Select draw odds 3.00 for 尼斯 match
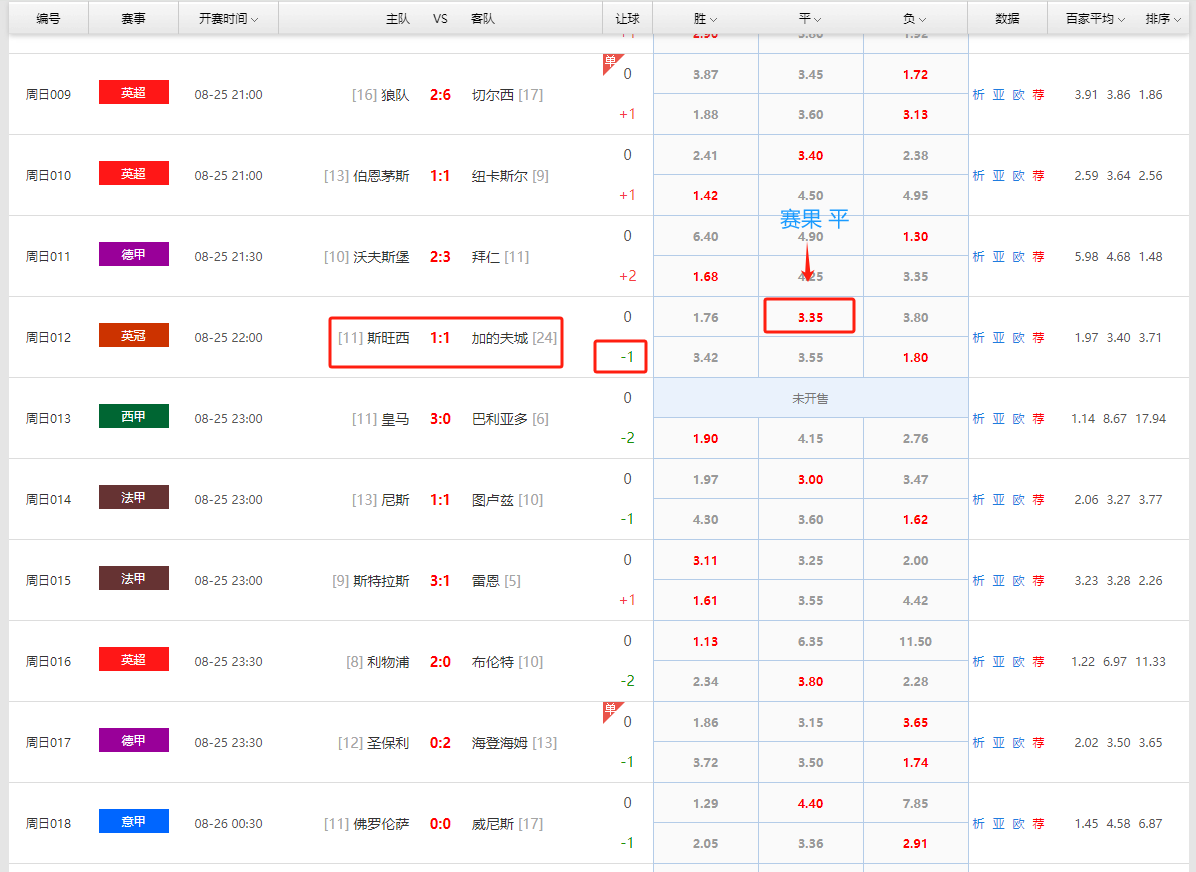Viewport: 1196px width, 872px height. [x=810, y=480]
